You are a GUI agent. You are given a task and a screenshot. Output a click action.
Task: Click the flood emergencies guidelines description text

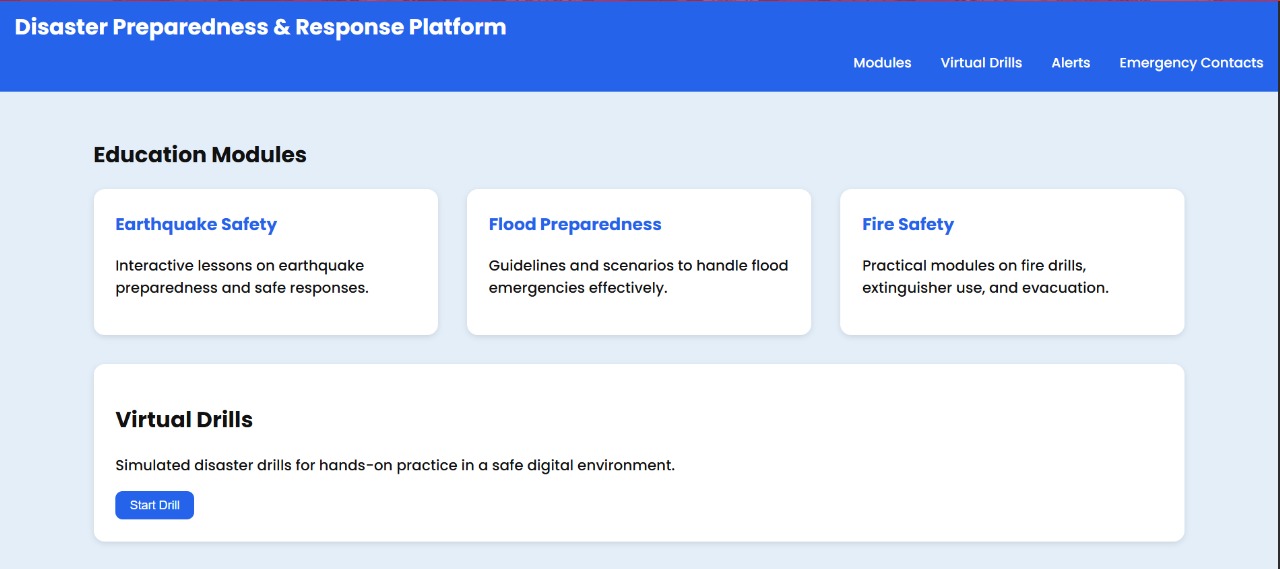tap(638, 277)
